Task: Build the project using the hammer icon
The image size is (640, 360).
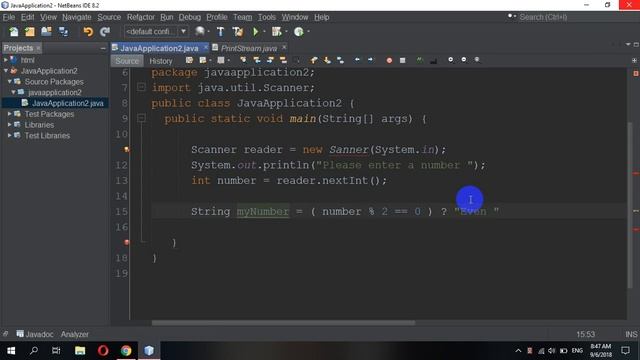Action: [x=220, y=31]
